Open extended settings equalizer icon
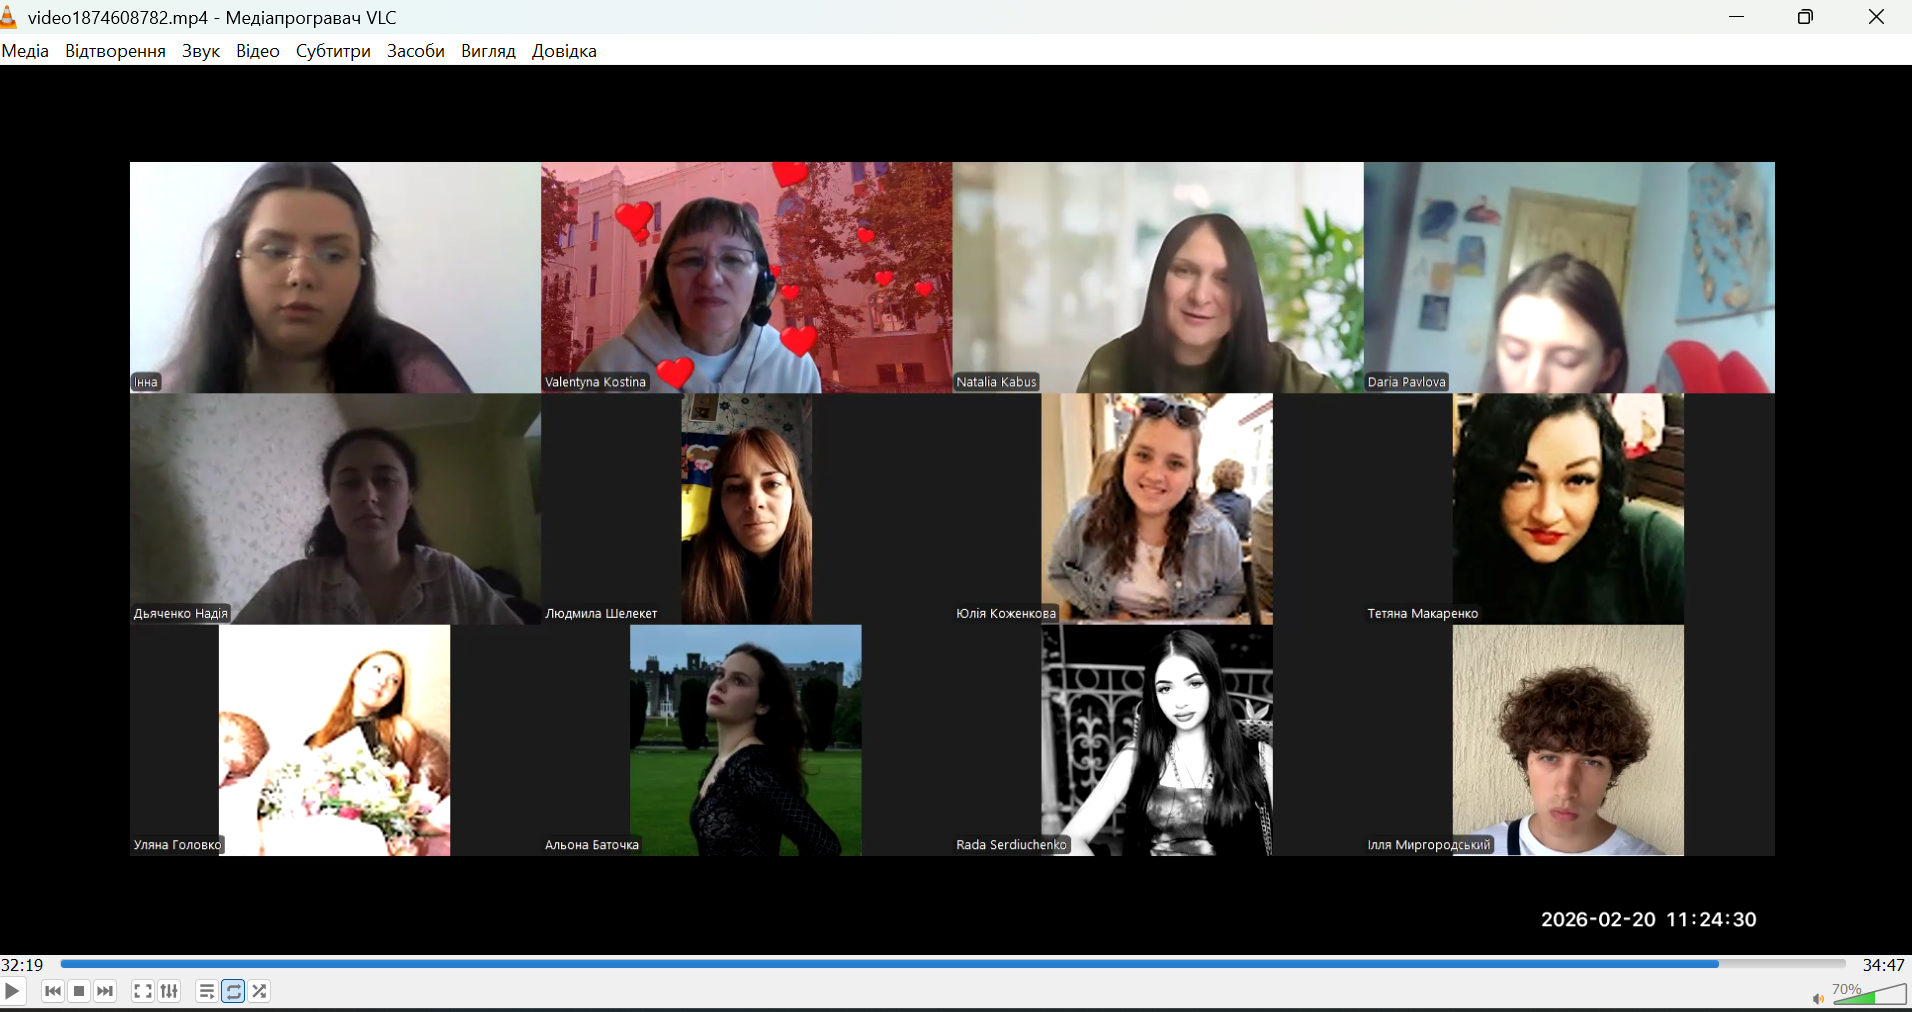The image size is (1912, 1012). point(169,991)
